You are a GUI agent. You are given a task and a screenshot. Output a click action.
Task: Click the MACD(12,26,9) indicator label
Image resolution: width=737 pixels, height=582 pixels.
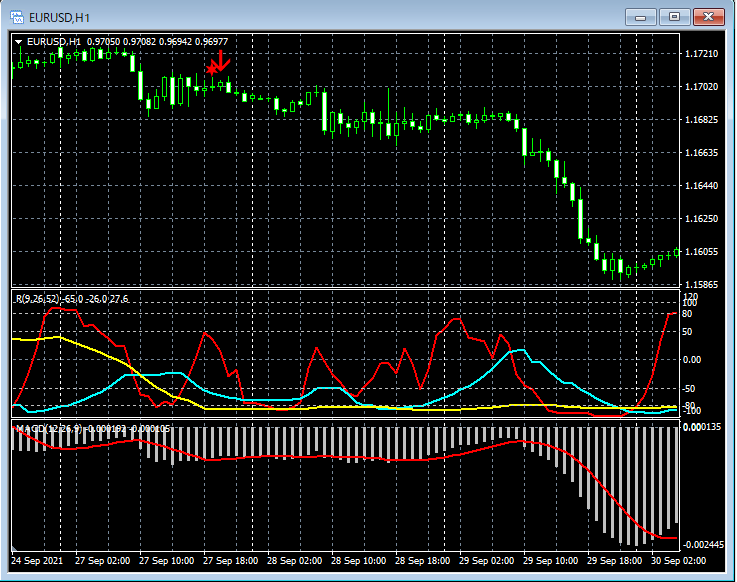[49, 429]
